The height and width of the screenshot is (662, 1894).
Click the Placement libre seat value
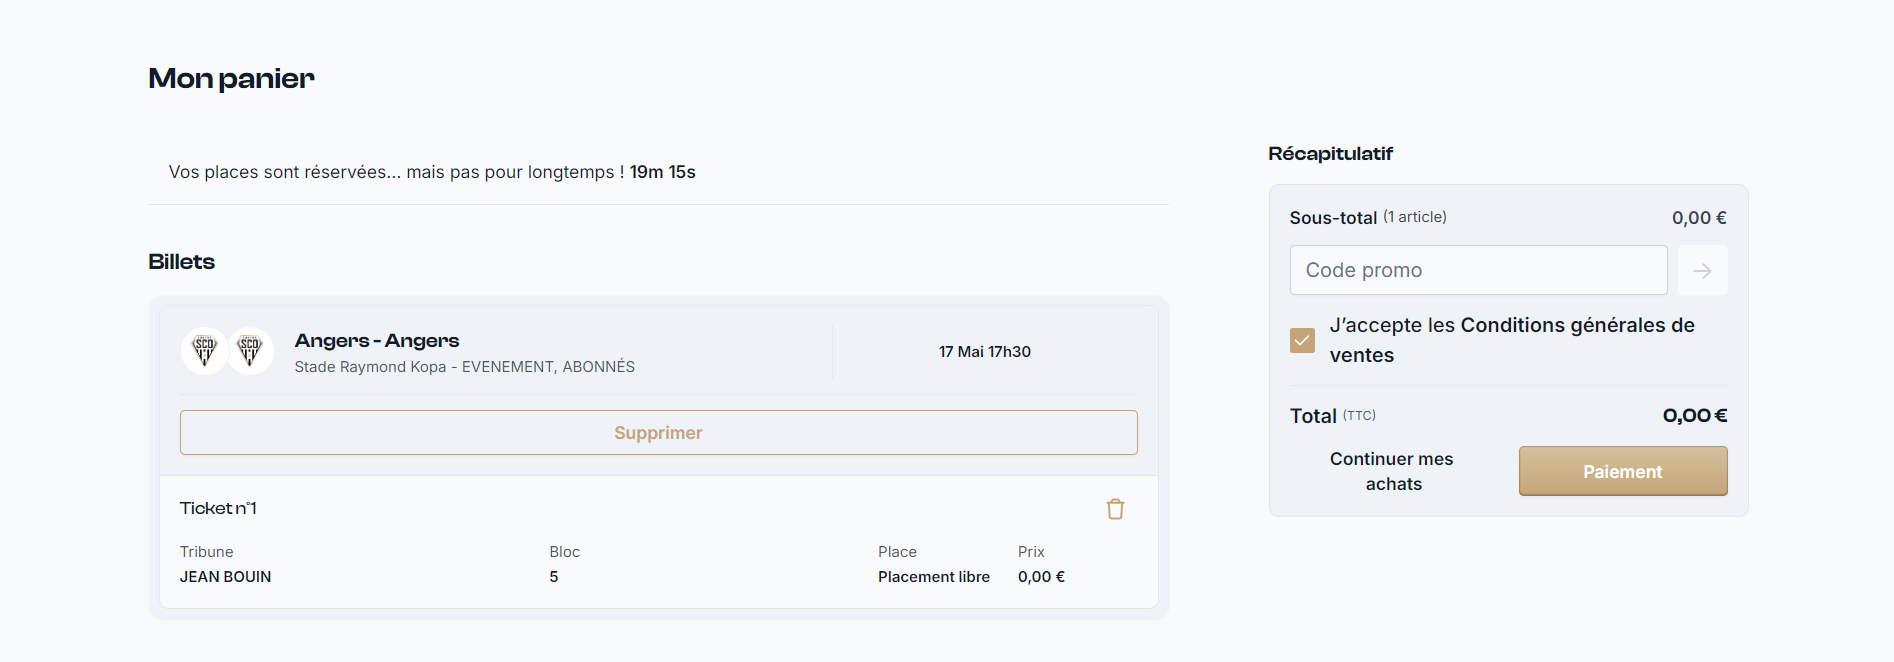click(934, 577)
